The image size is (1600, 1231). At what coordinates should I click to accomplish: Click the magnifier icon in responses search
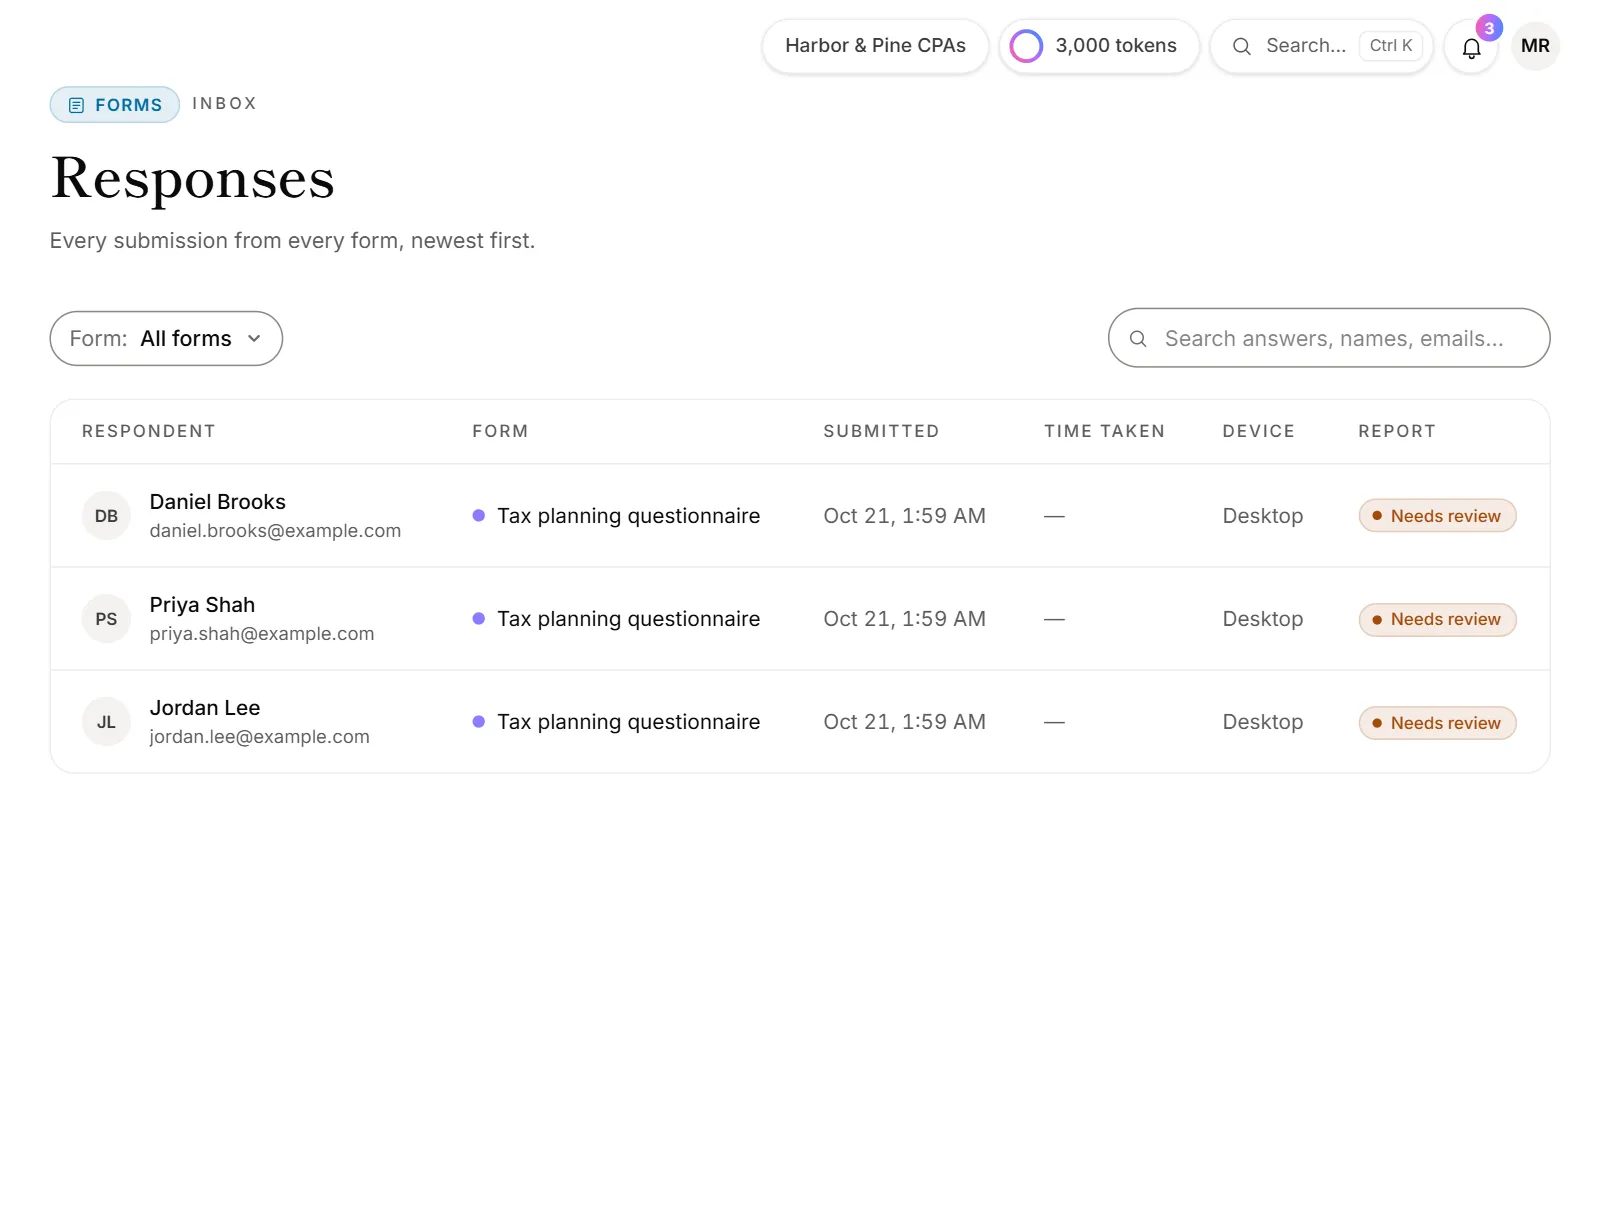[x=1138, y=339]
